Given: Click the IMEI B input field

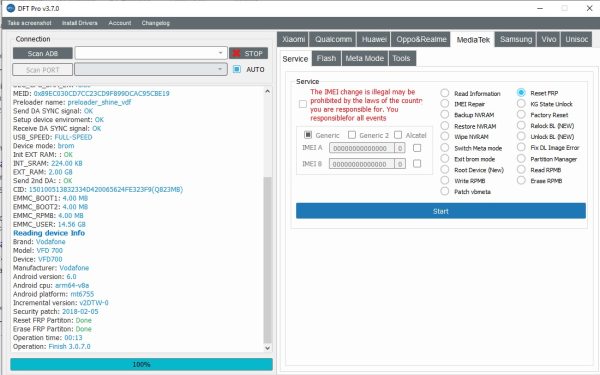Looking at the screenshot, I should [362, 164].
